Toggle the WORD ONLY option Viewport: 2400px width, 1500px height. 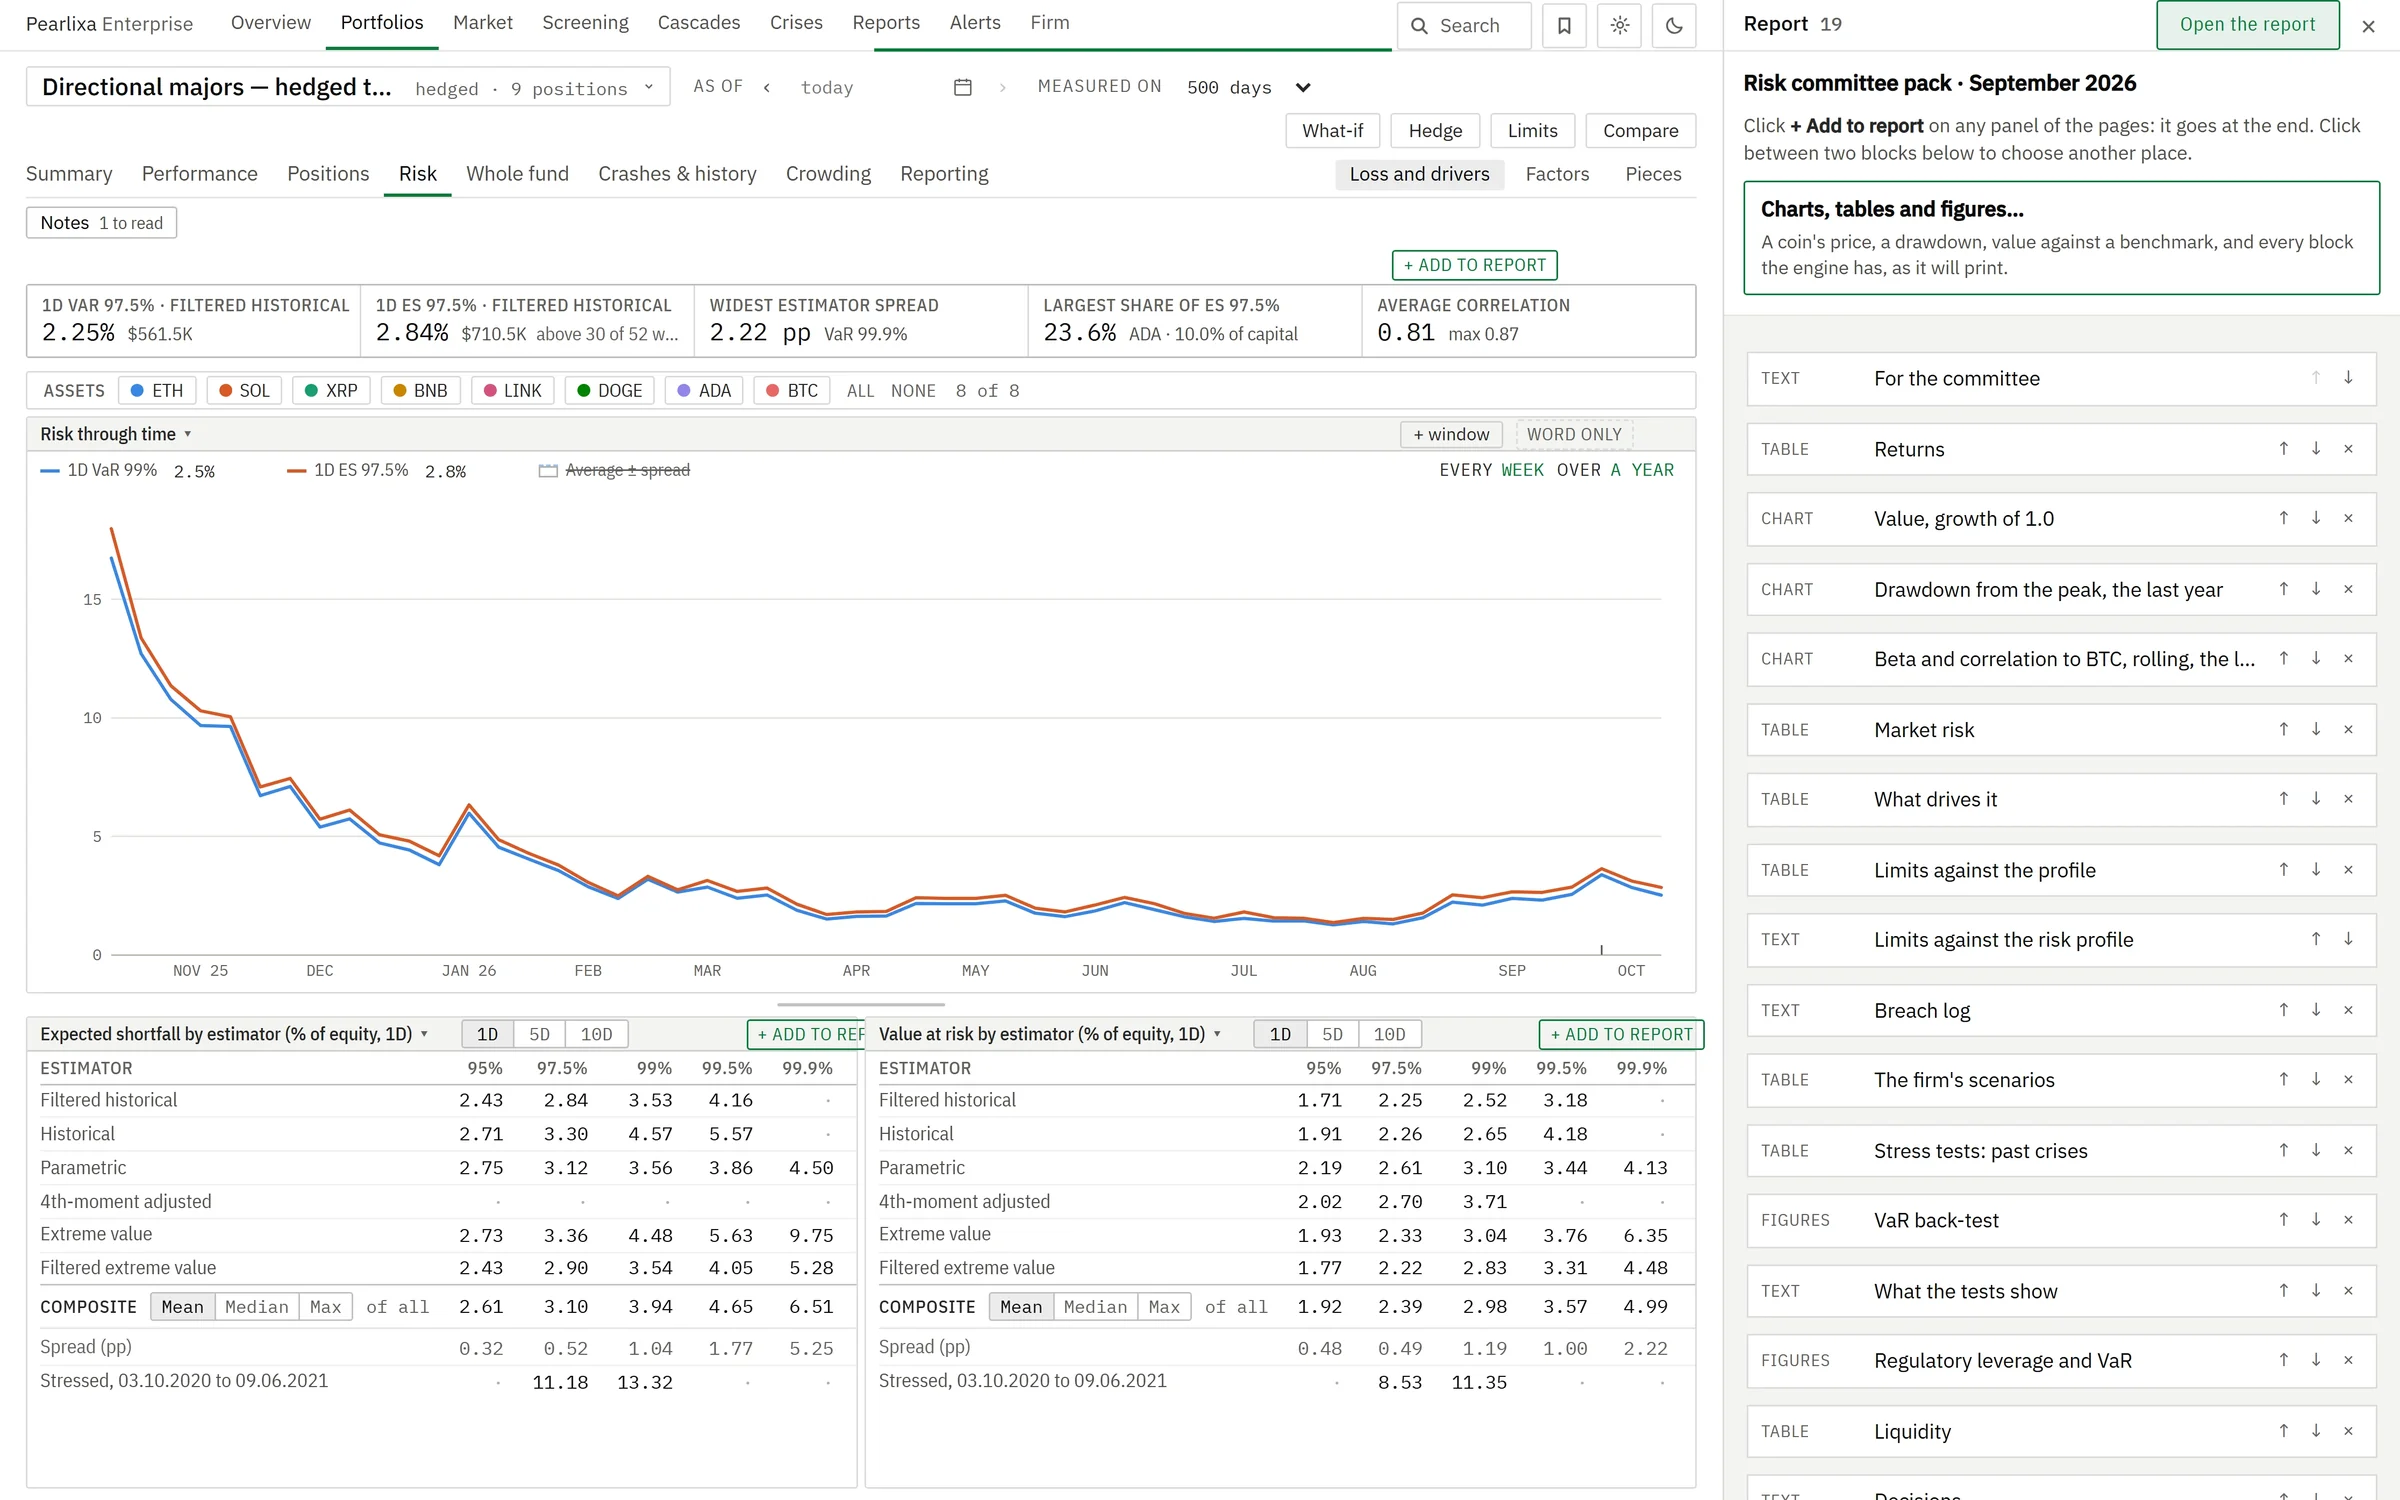point(1574,434)
